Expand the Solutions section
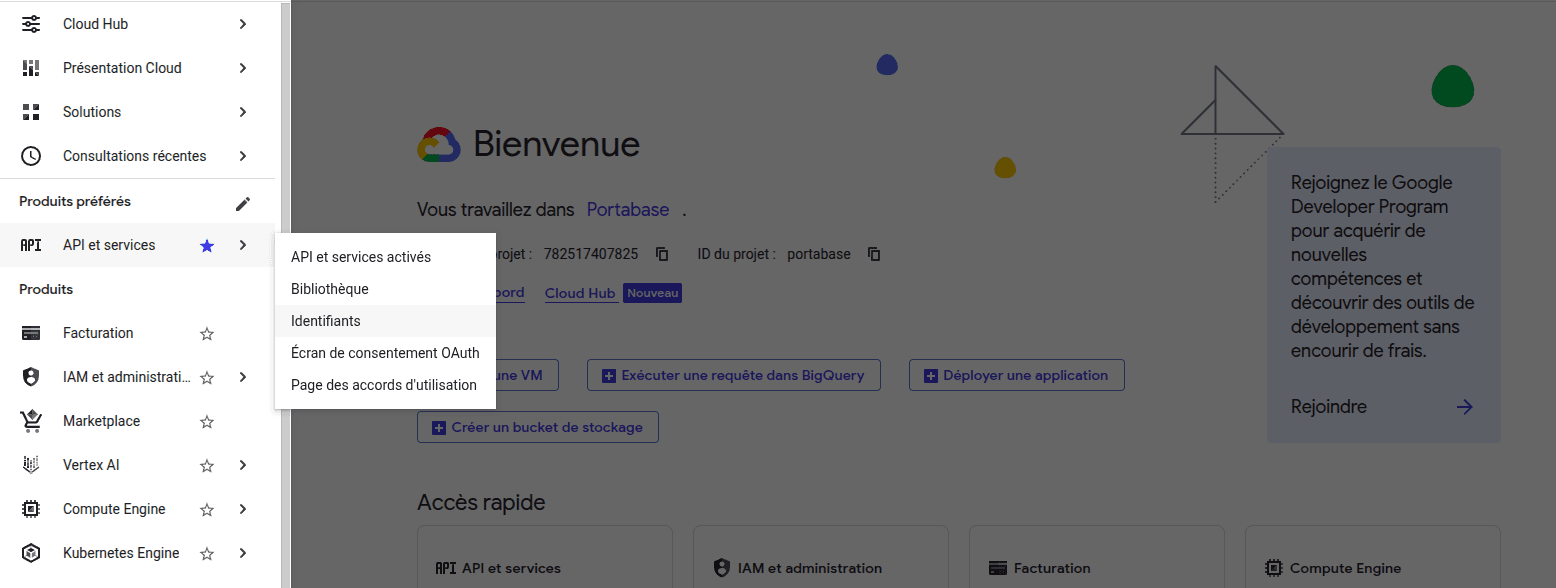Image resolution: width=1556 pixels, height=588 pixels. pos(243,111)
